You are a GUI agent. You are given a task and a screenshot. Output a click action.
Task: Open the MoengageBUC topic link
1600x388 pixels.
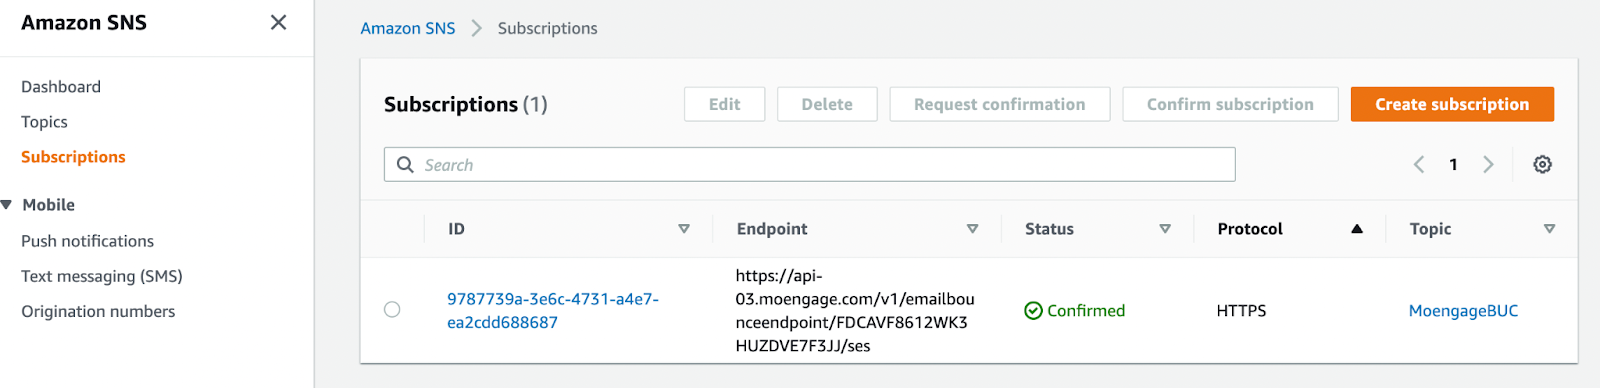pos(1463,311)
